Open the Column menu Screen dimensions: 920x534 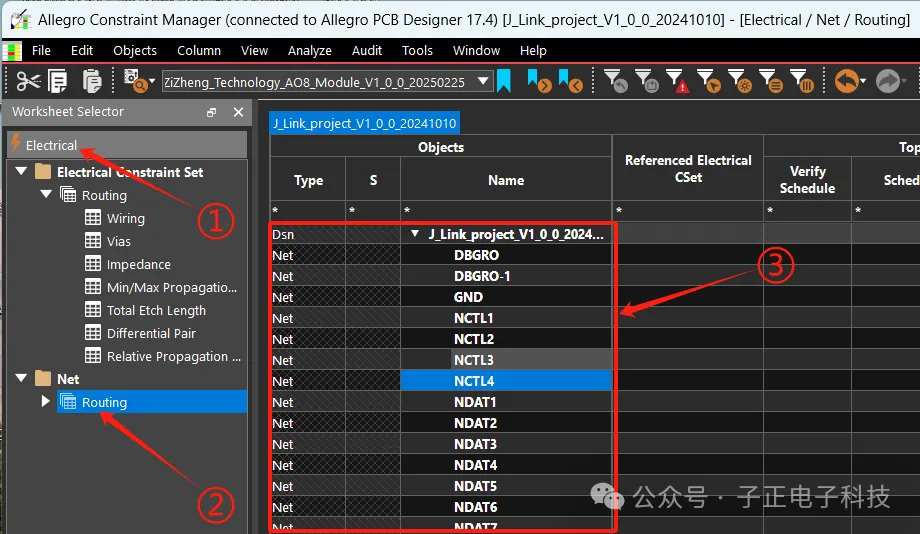[199, 50]
